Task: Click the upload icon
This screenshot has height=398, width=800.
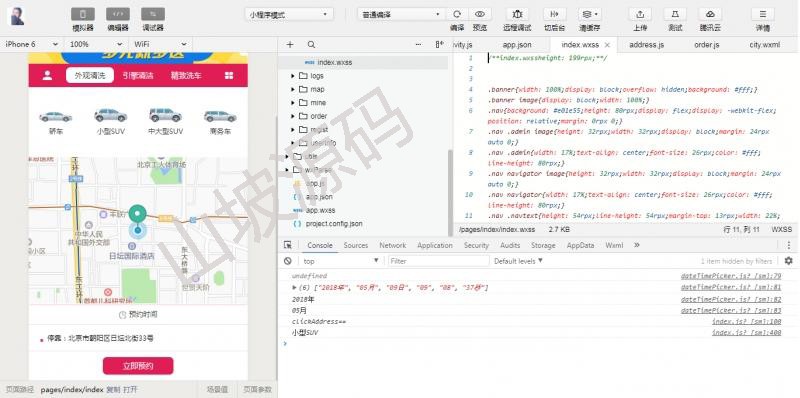Action: (x=640, y=14)
